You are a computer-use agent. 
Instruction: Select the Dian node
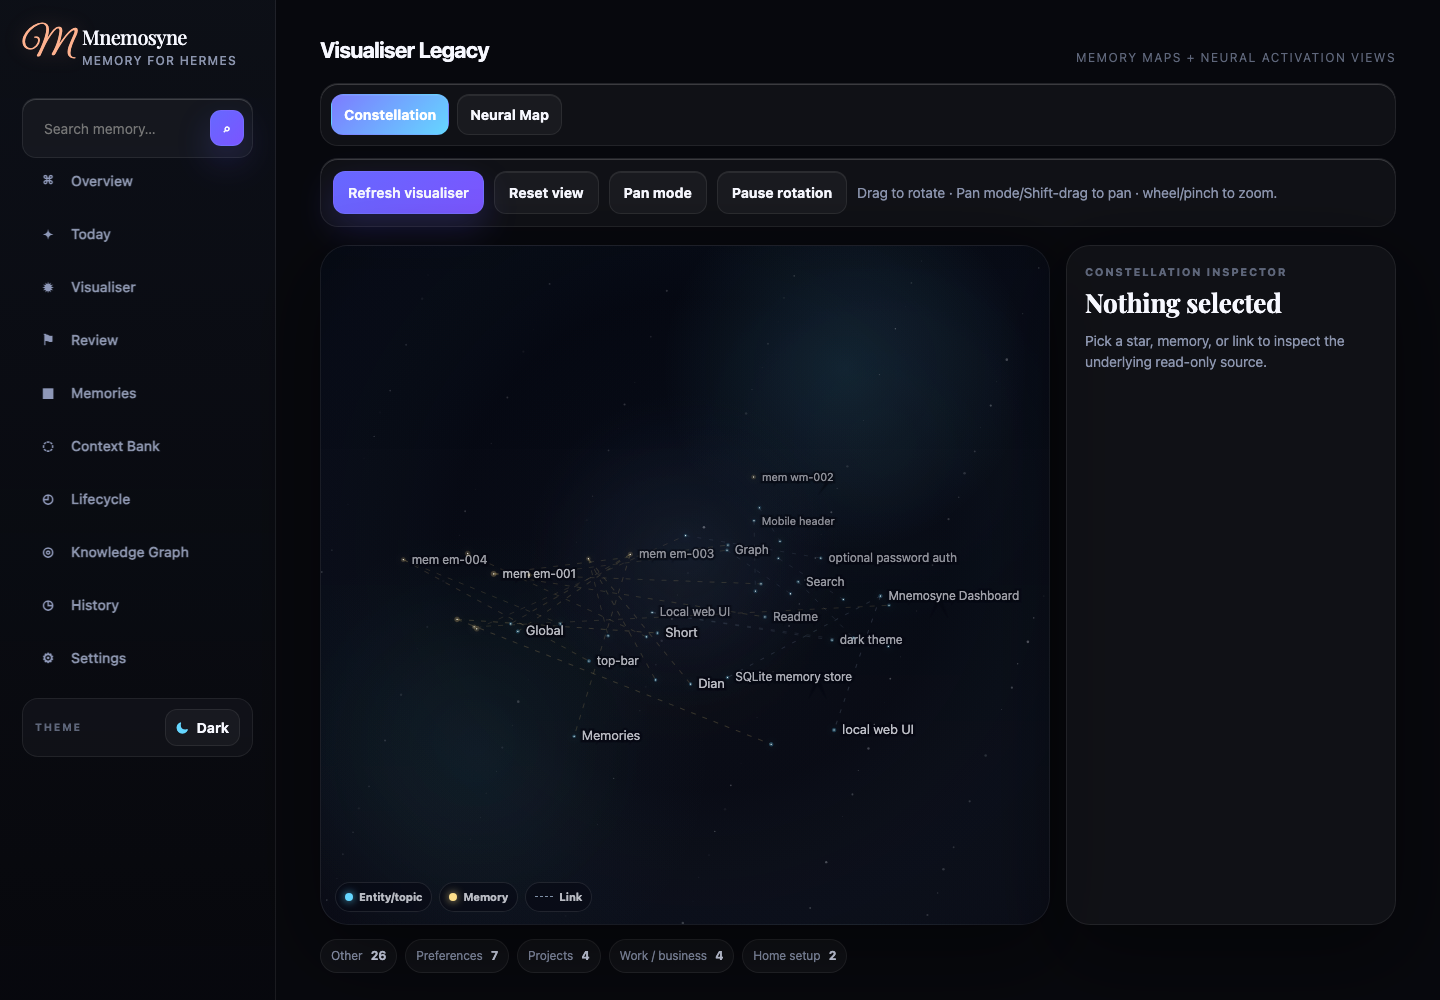pos(690,684)
